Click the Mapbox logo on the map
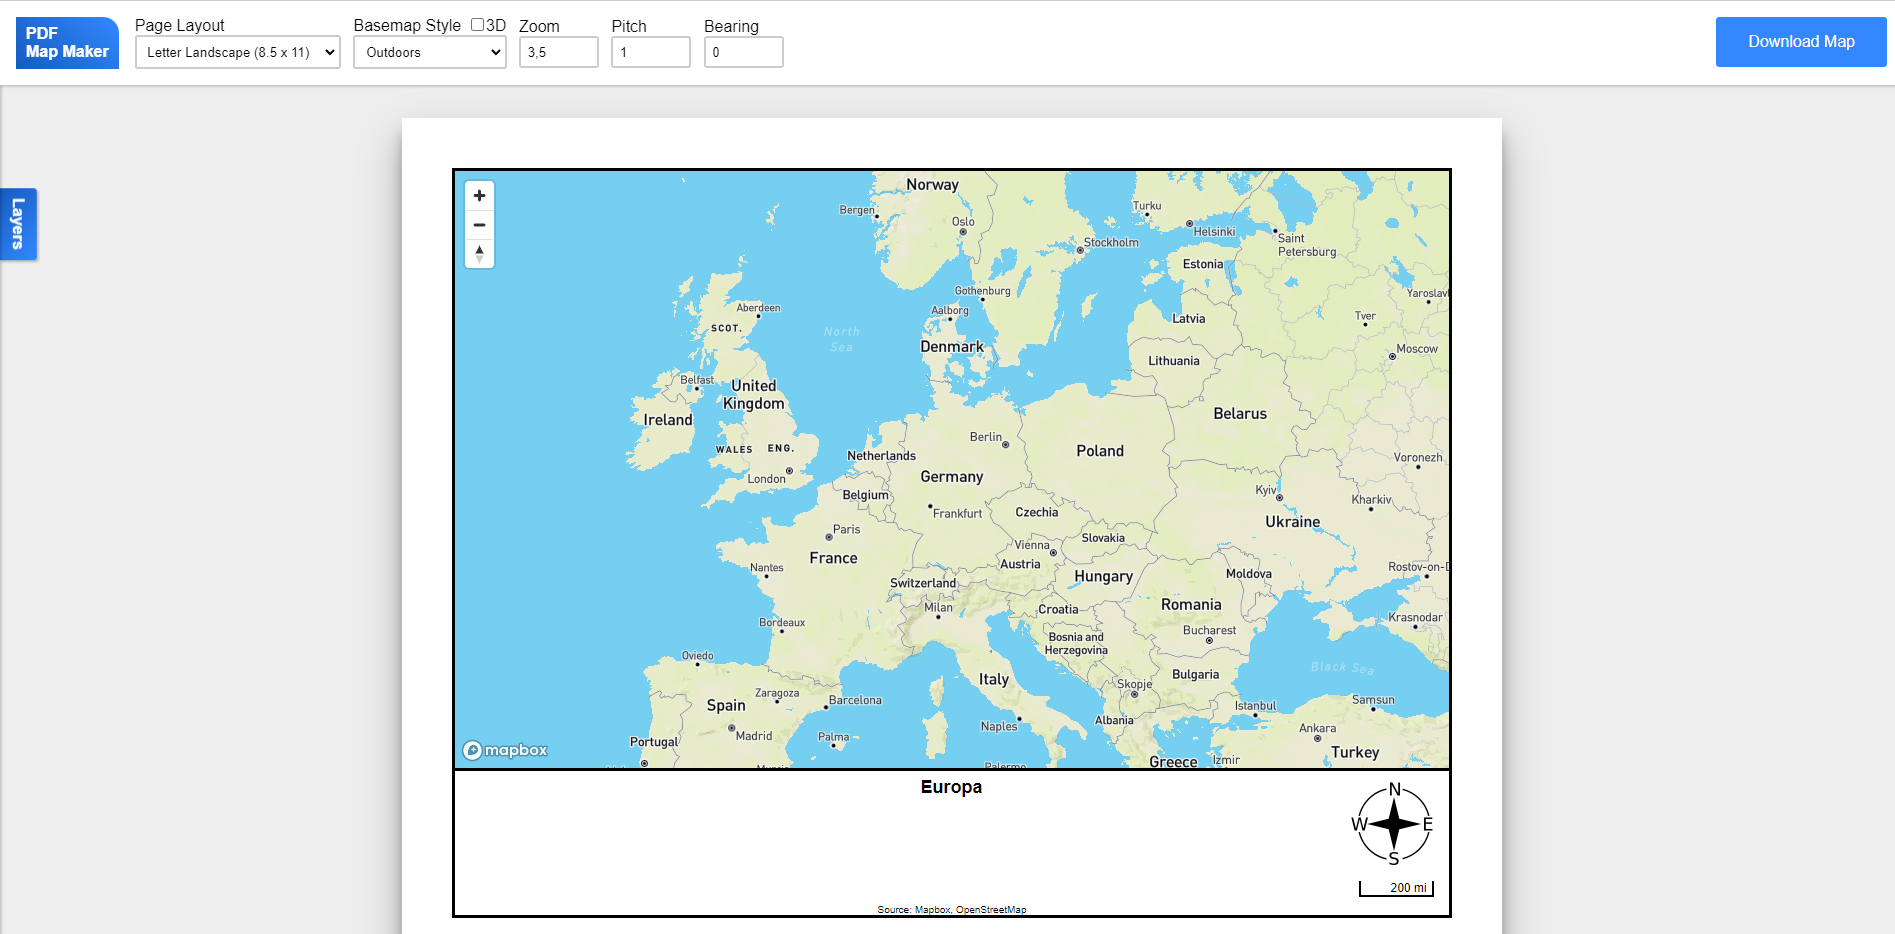Viewport: 1895px width, 934px height. (x=504, y=748)
